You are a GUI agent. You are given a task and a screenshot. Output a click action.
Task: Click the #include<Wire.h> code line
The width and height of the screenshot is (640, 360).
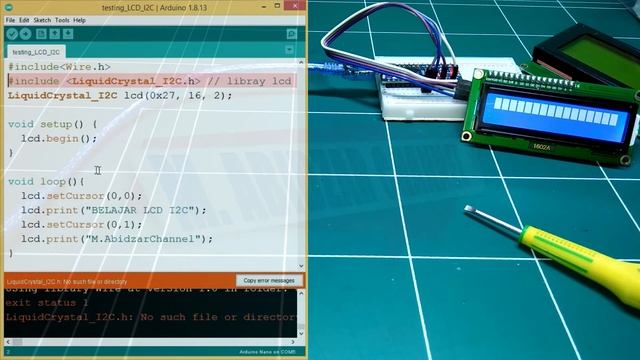point(59,67)
